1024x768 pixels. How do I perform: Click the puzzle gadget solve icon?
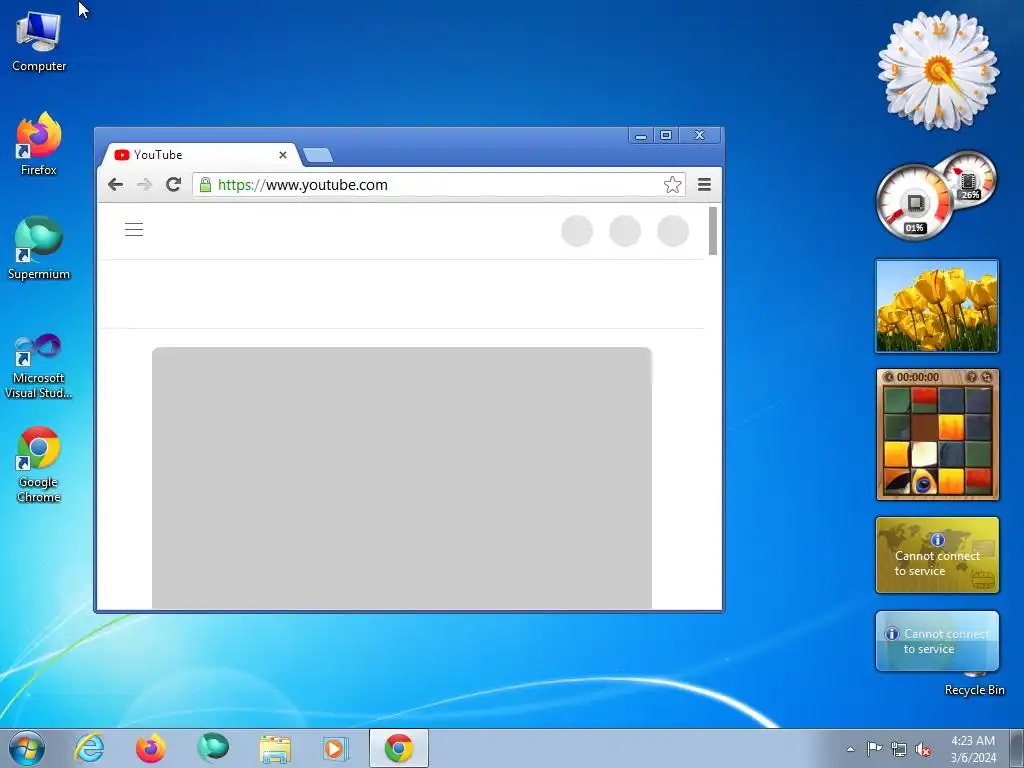(986, 377)
